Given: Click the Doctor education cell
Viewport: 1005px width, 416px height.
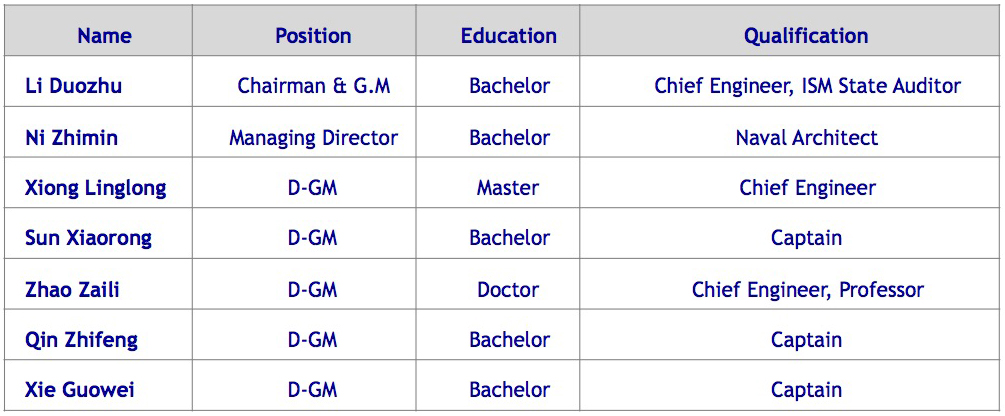Looking at the screenshot, I should [x=508, y=290].
